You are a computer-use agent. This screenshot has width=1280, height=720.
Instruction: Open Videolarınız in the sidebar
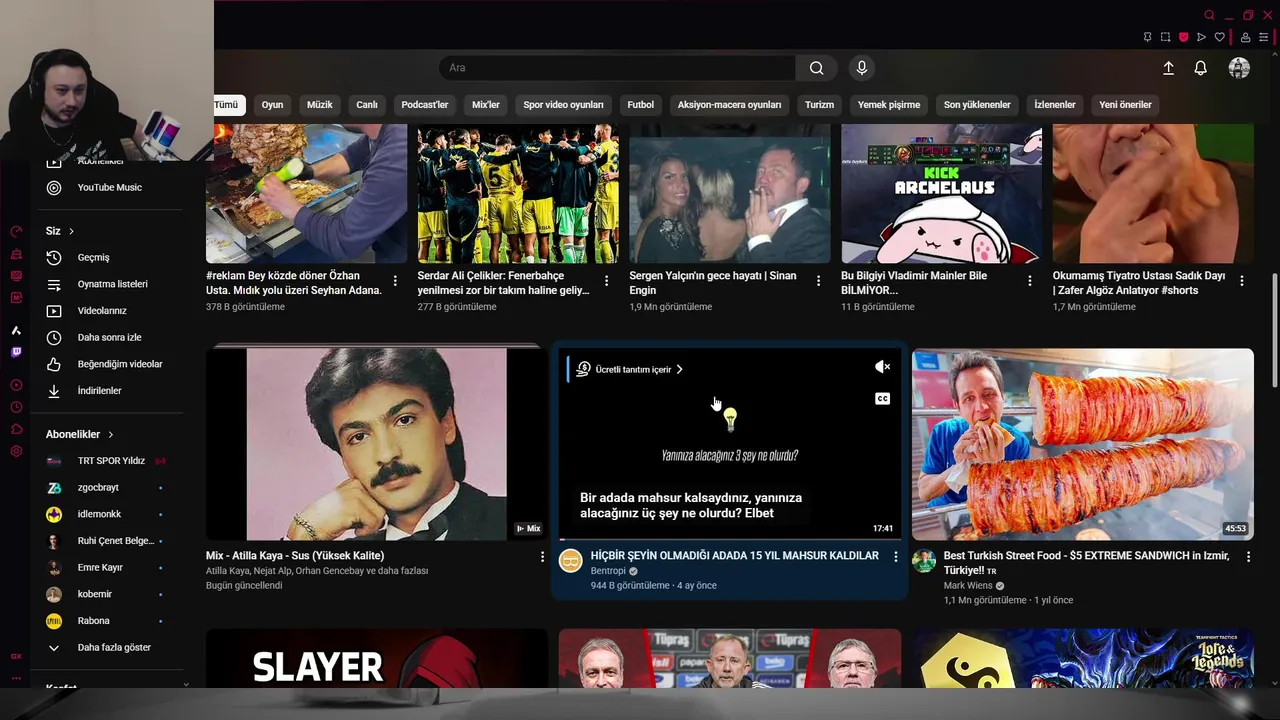tap(110, 311)
